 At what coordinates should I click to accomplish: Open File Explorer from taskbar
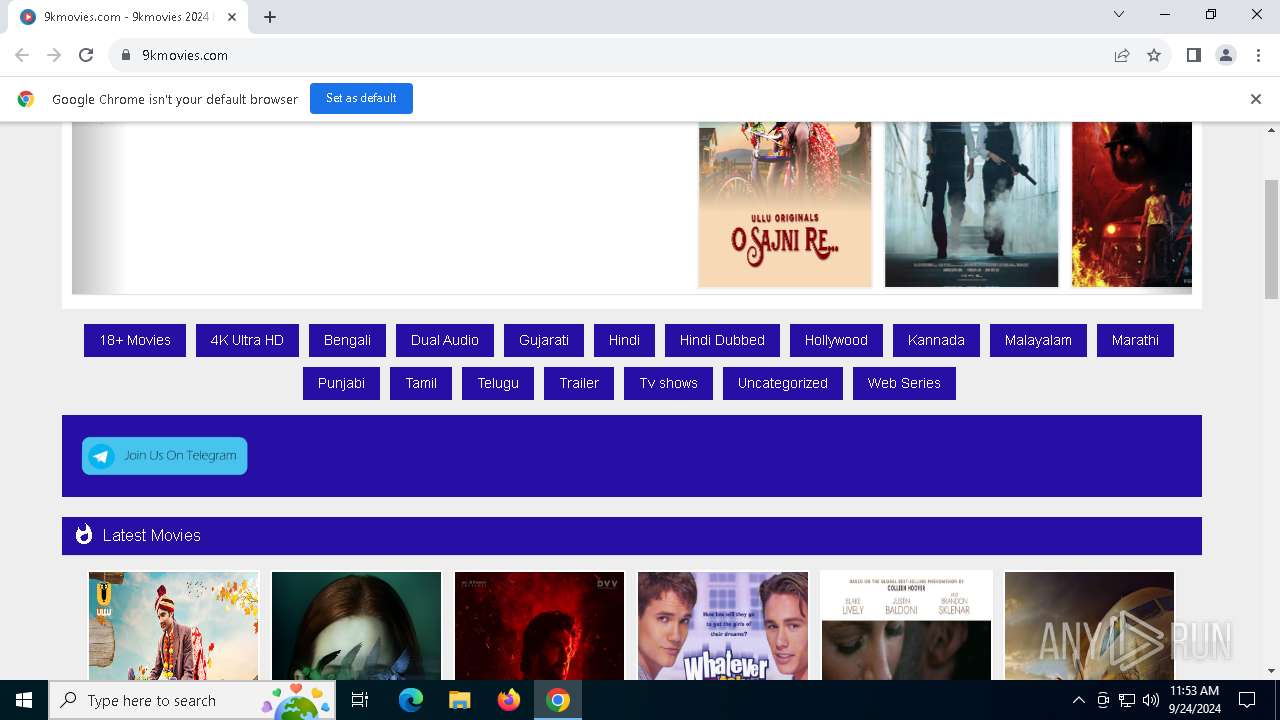coord(460,700)
